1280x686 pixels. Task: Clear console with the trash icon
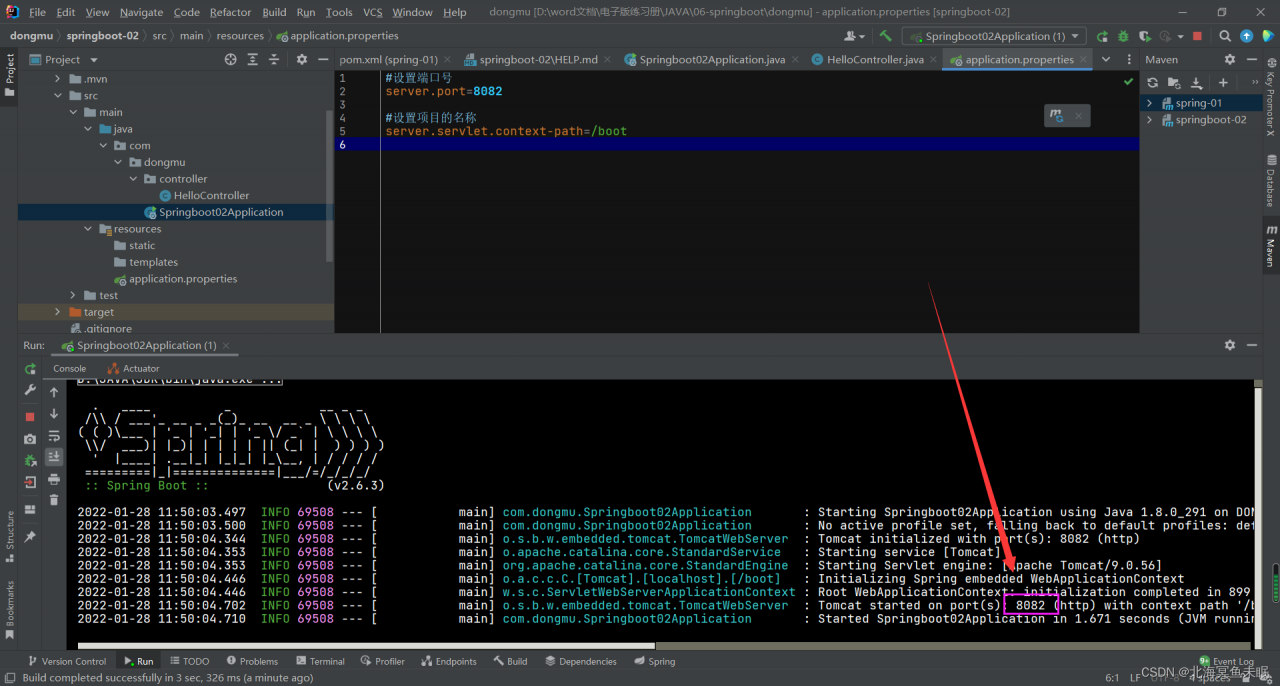click(x=54, y=500)
